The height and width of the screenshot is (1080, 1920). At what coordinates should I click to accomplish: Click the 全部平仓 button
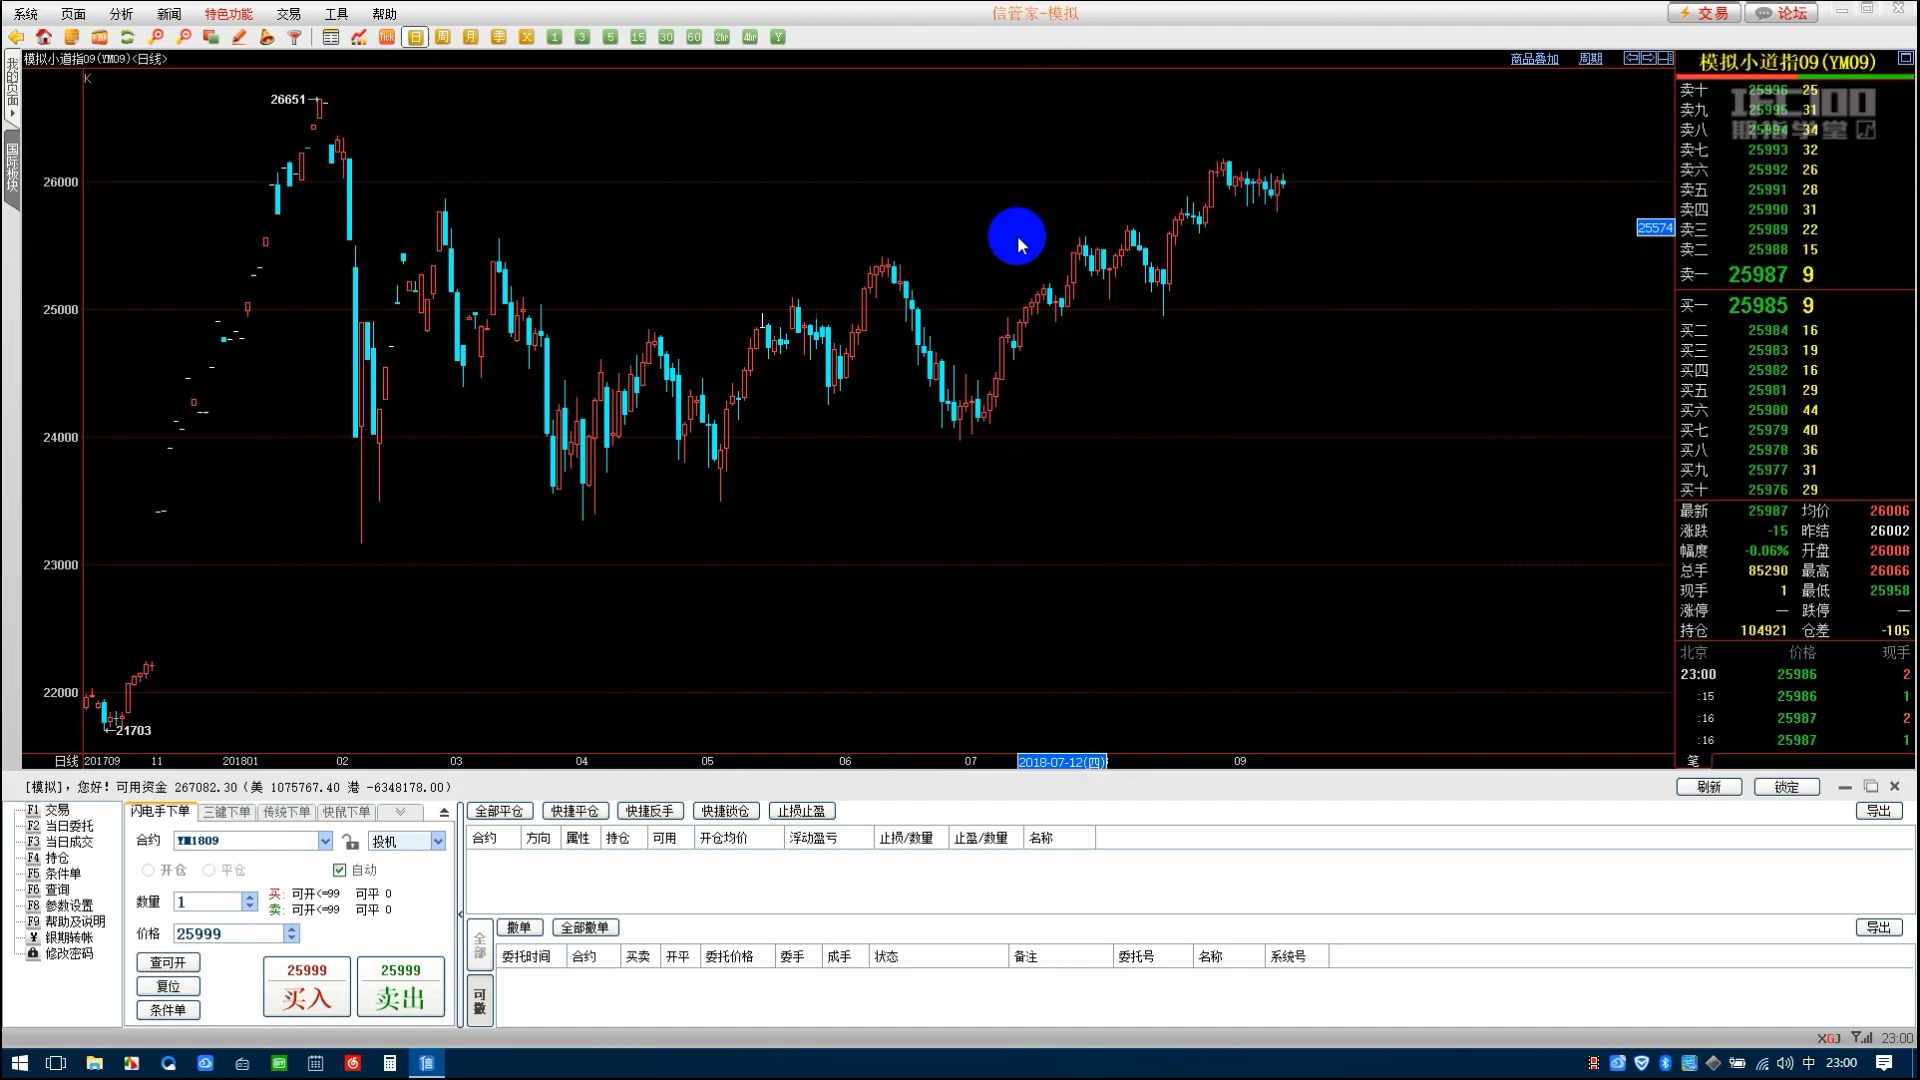(x=499, y=811)
